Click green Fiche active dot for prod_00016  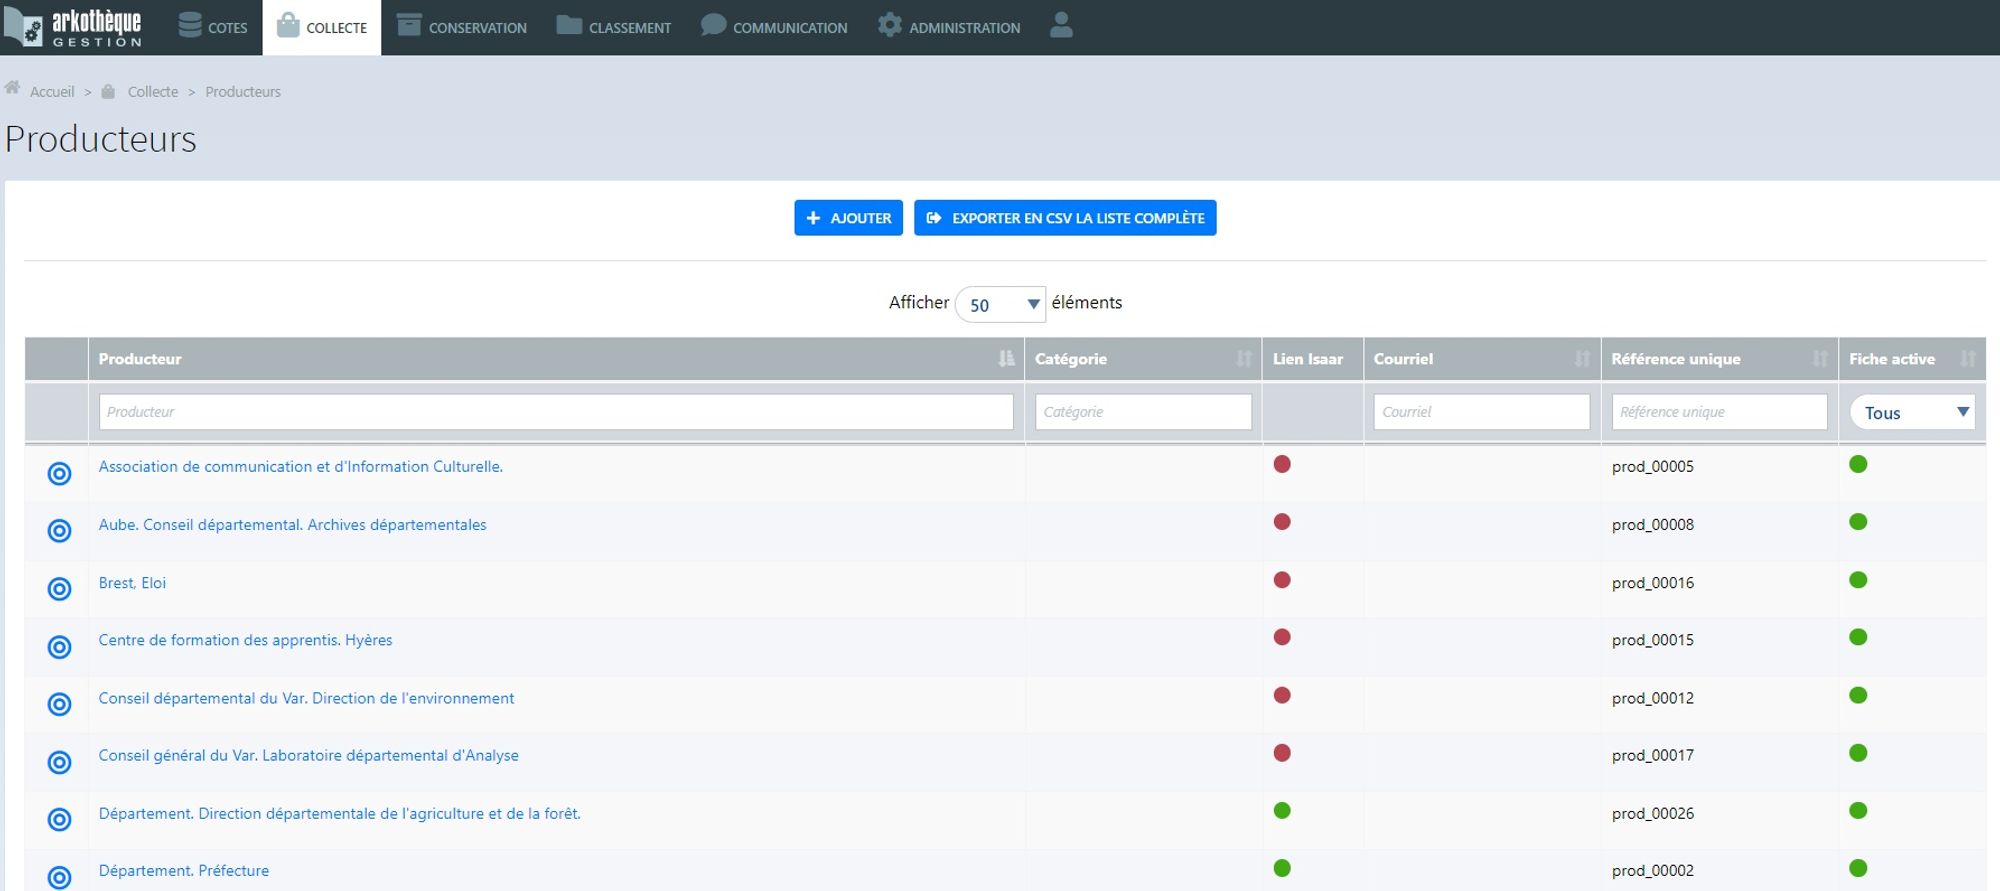1858,580
